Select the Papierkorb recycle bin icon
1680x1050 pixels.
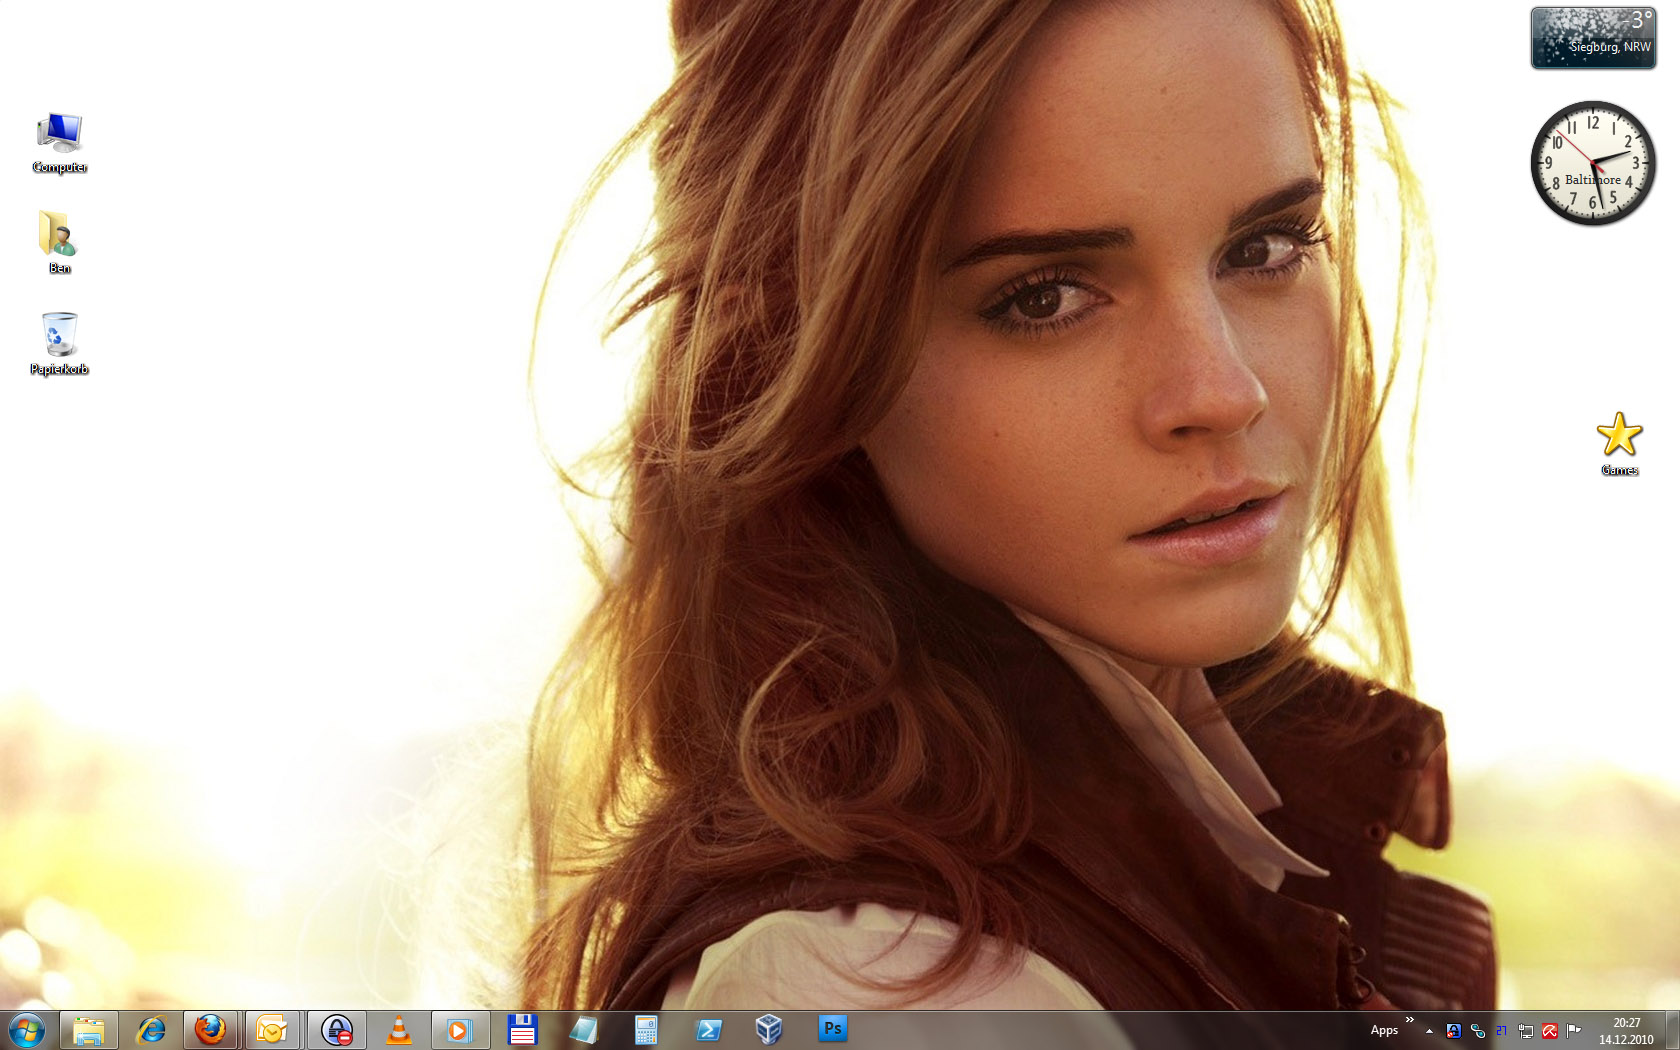[x=60, y=344]
